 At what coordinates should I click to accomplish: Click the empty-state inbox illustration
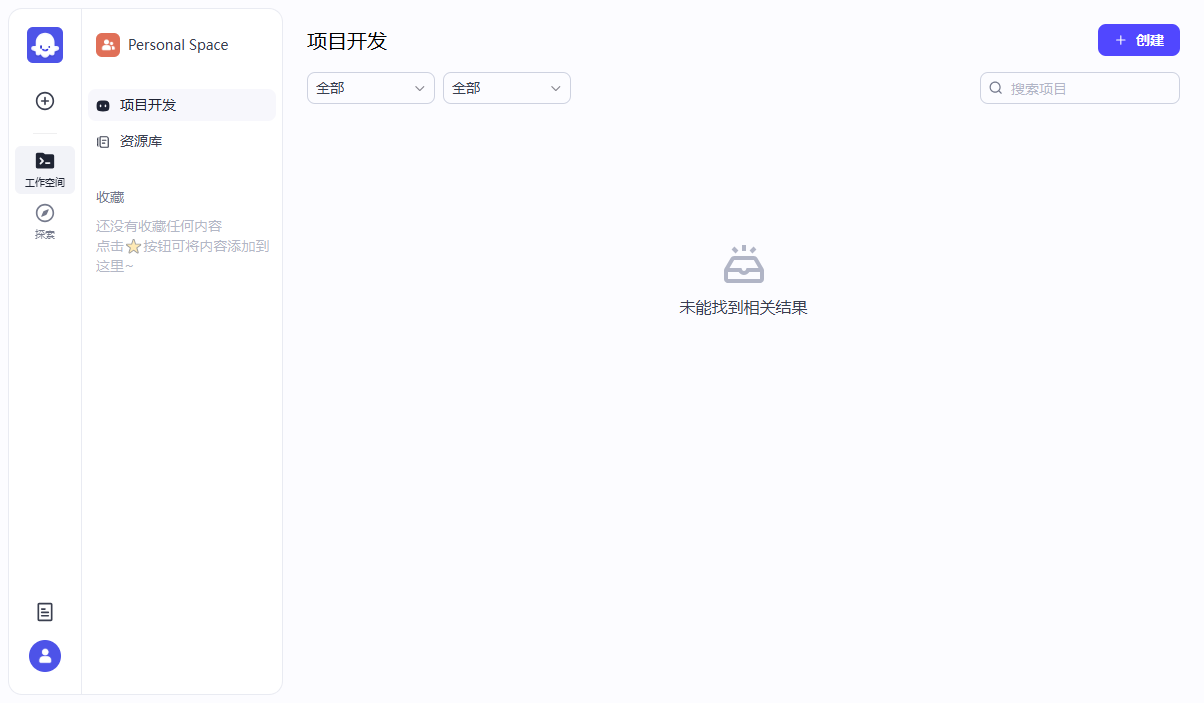[744, 264]
